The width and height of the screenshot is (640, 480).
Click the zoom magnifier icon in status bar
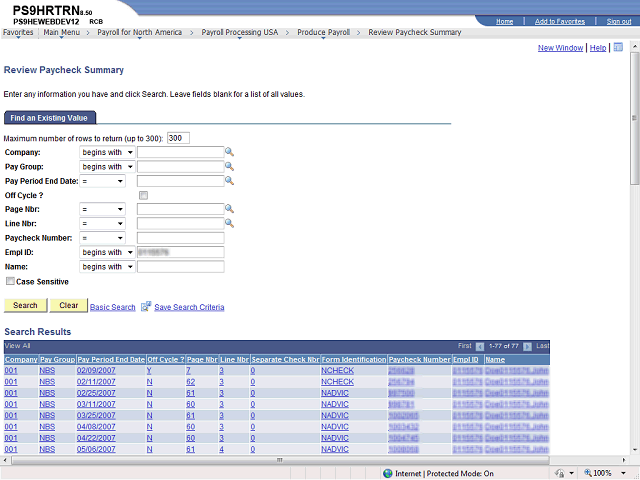pos(588,473)
